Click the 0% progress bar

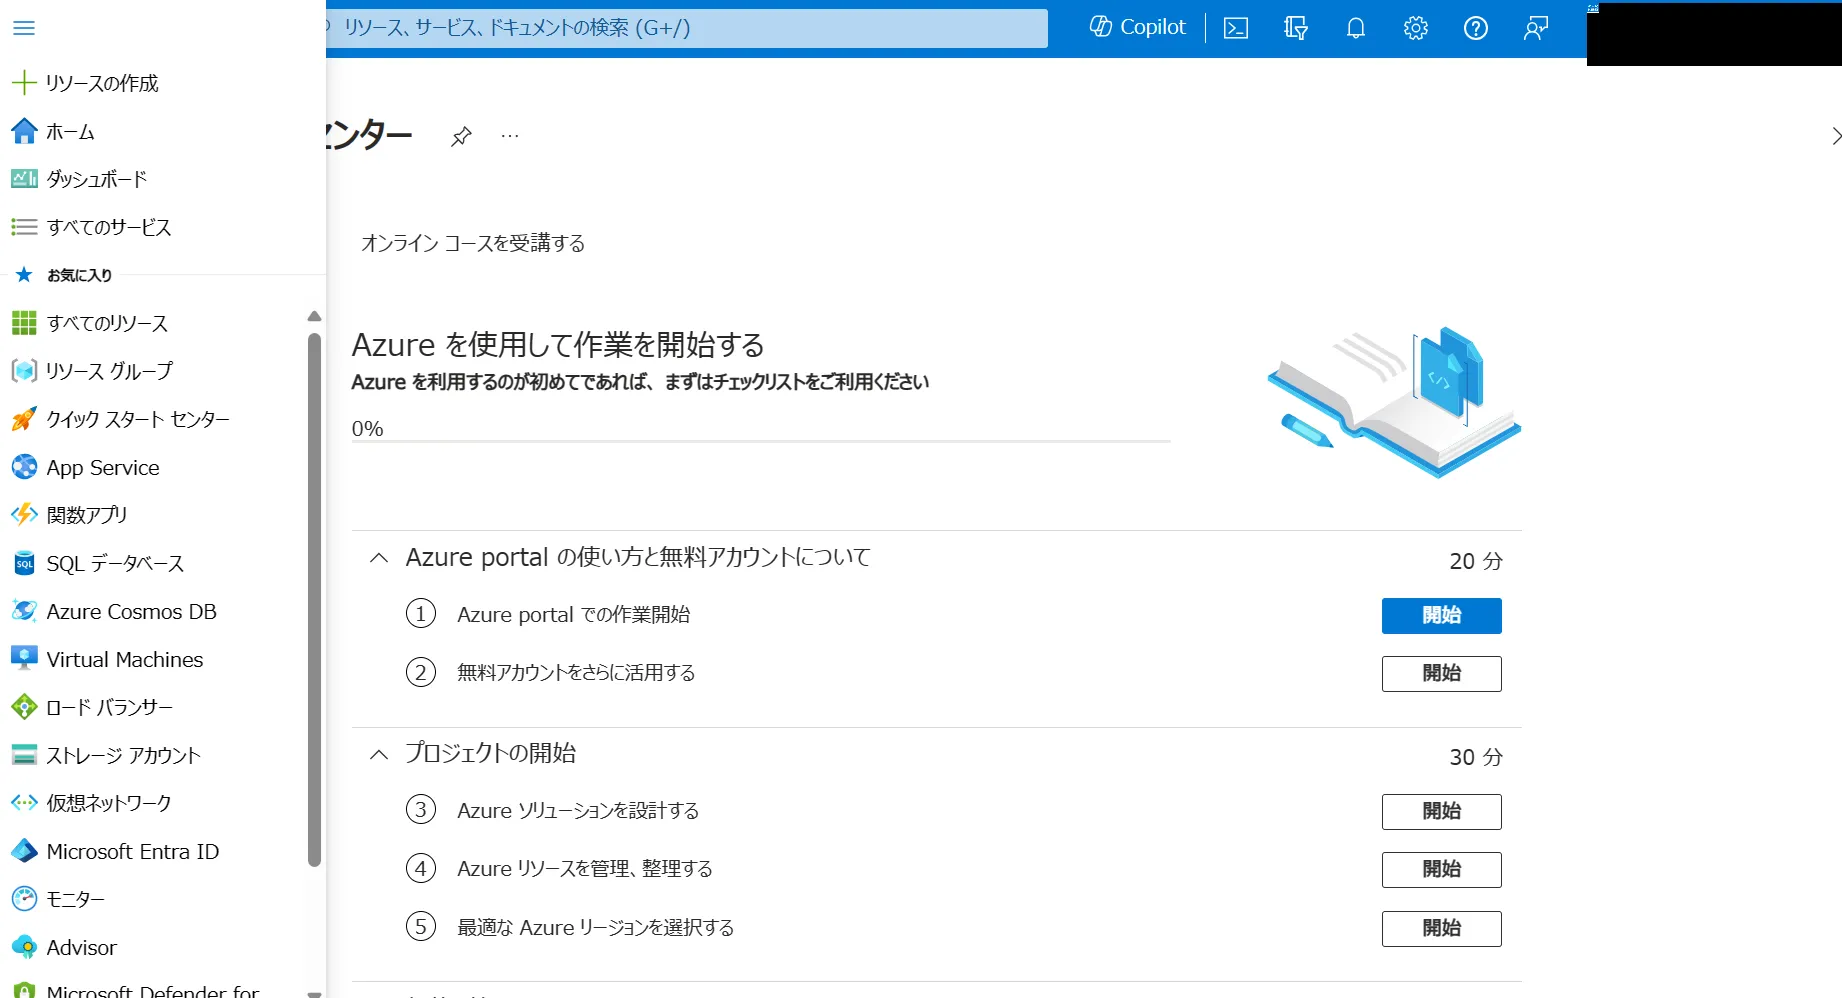coord(761,441)
